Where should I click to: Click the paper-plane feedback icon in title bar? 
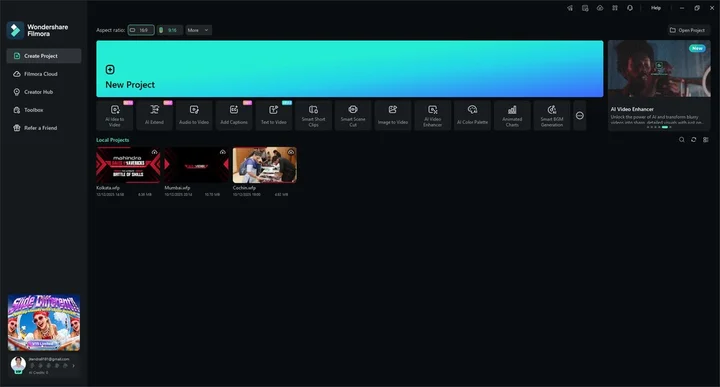coord(570,8)
